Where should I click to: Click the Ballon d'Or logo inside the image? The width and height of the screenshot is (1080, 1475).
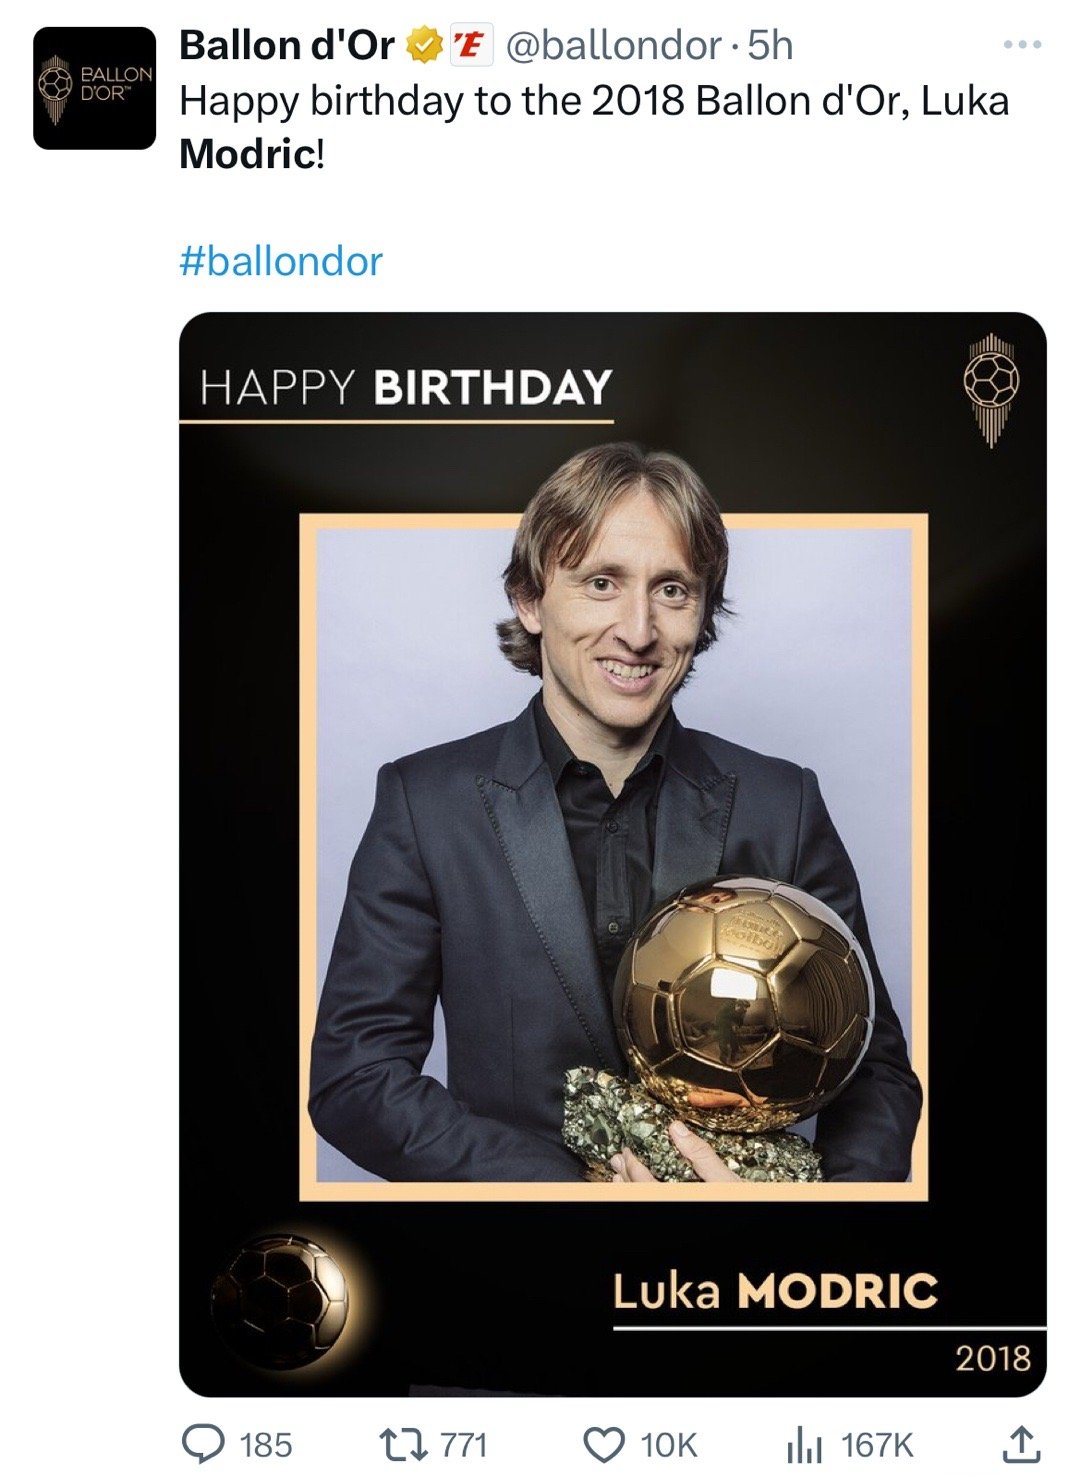tap(990, 389)
